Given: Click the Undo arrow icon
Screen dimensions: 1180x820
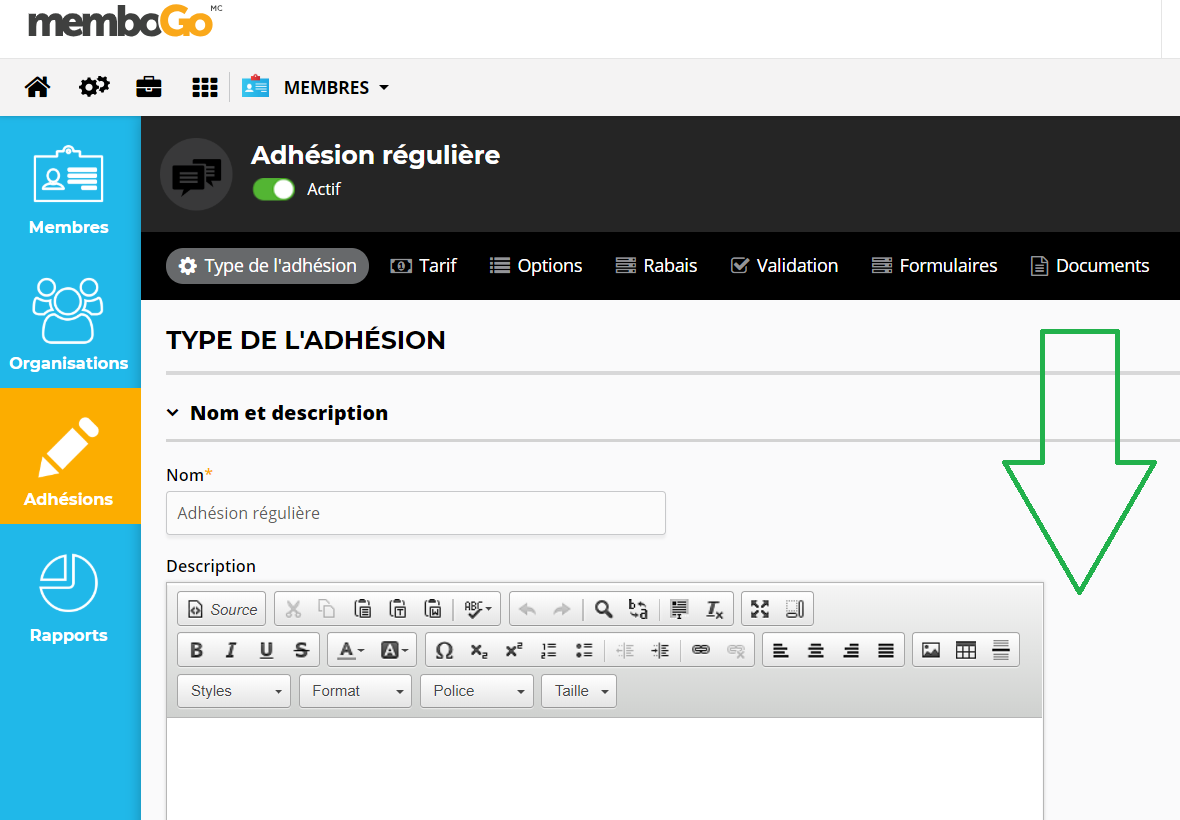Looking at the screenshot, I should pyautogui.click(x=528, y=609).
